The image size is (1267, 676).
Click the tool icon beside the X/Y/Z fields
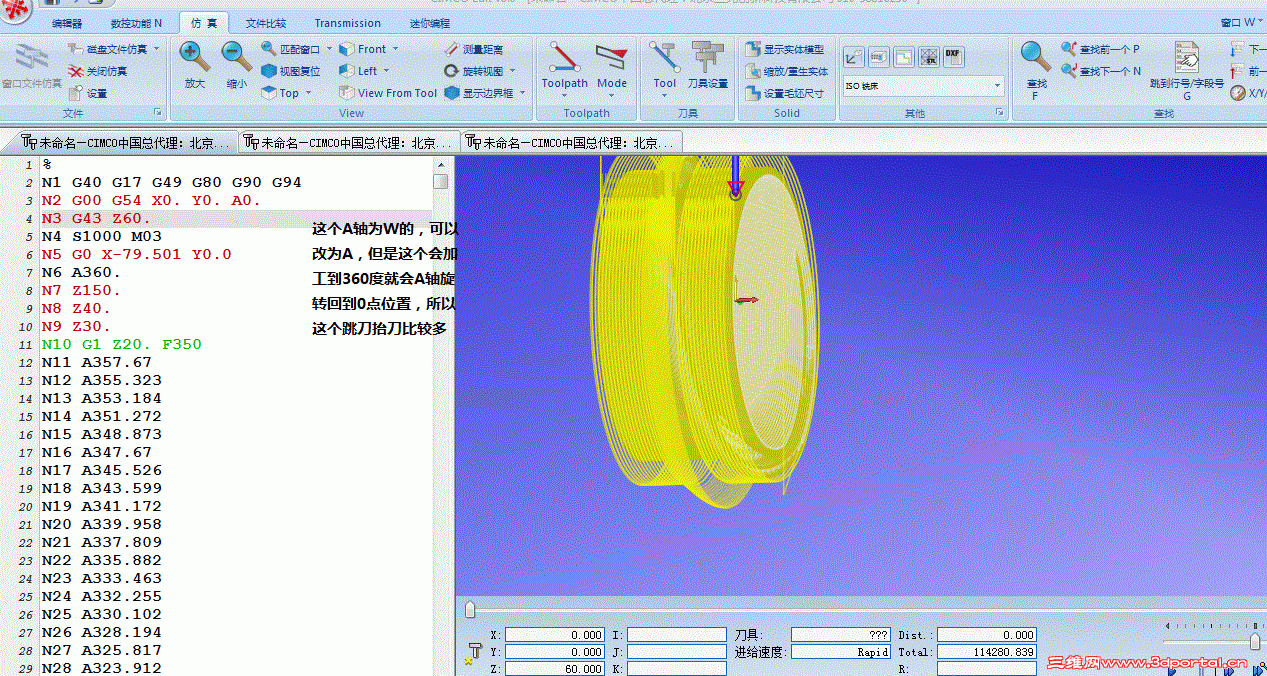point(473,653)
